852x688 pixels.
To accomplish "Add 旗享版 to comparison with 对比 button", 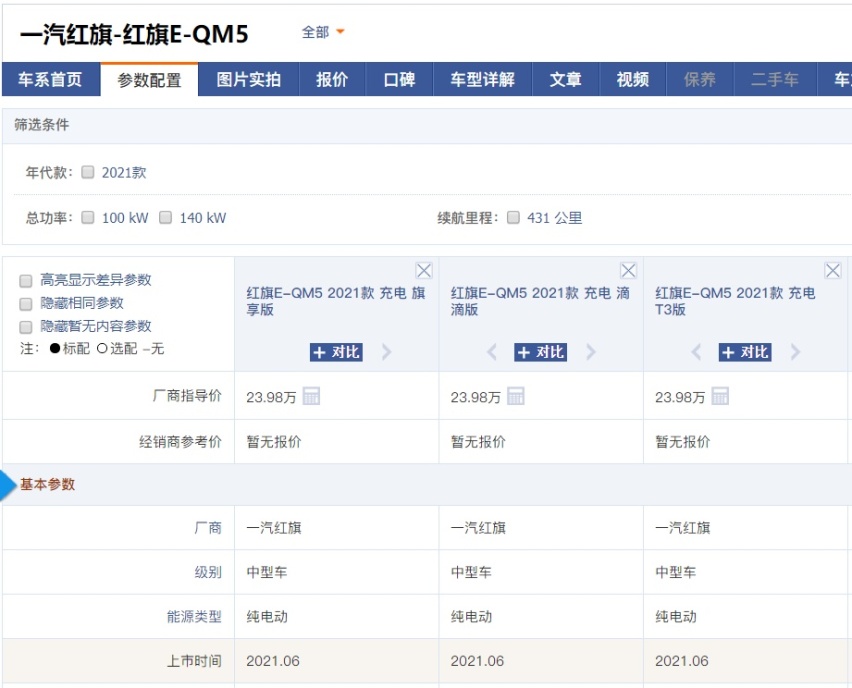I will [336, 352].
